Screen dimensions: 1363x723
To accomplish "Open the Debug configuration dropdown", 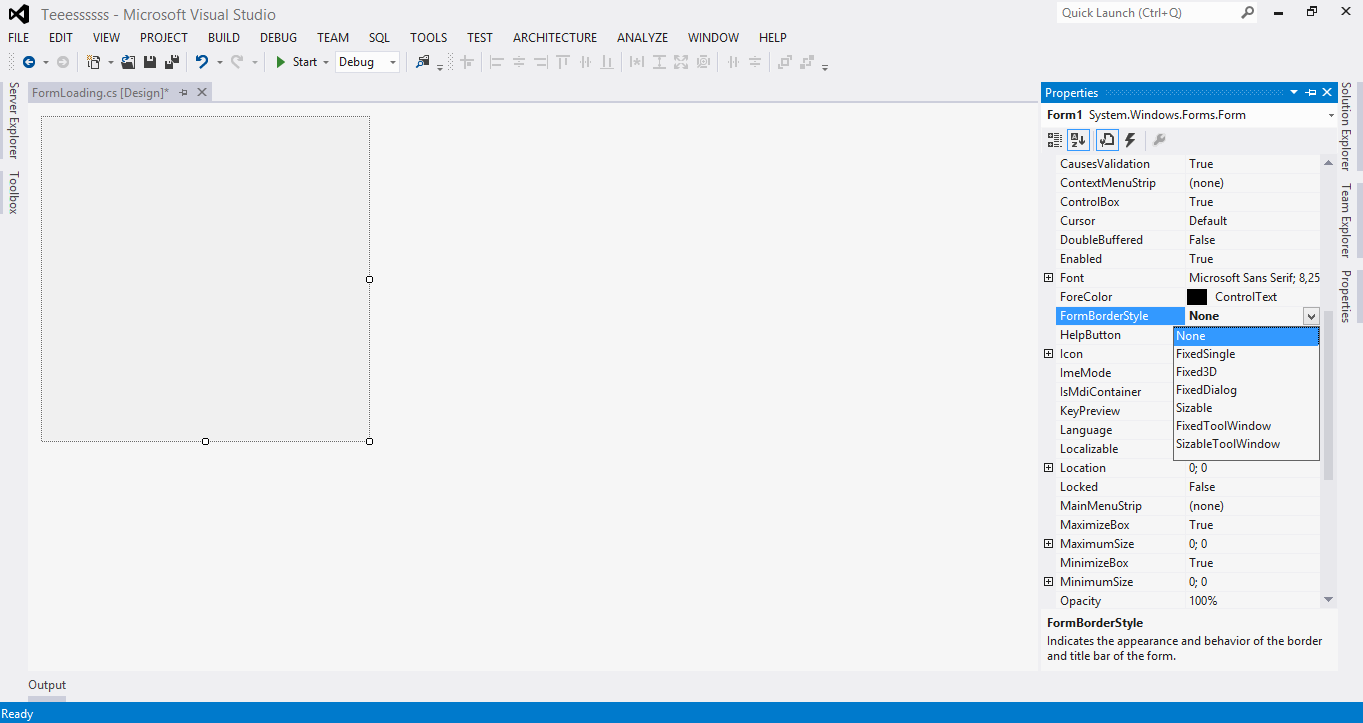I will point(391,62).
